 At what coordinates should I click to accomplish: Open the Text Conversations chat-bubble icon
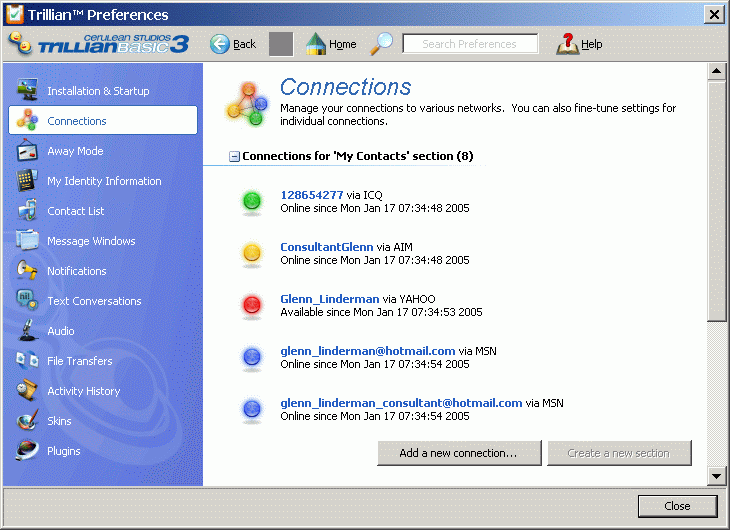click(27, 300)
